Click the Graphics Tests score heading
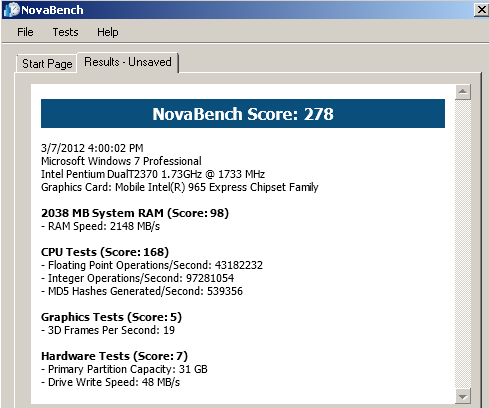This screenshot has width=489, height=408. click(111, 317)
